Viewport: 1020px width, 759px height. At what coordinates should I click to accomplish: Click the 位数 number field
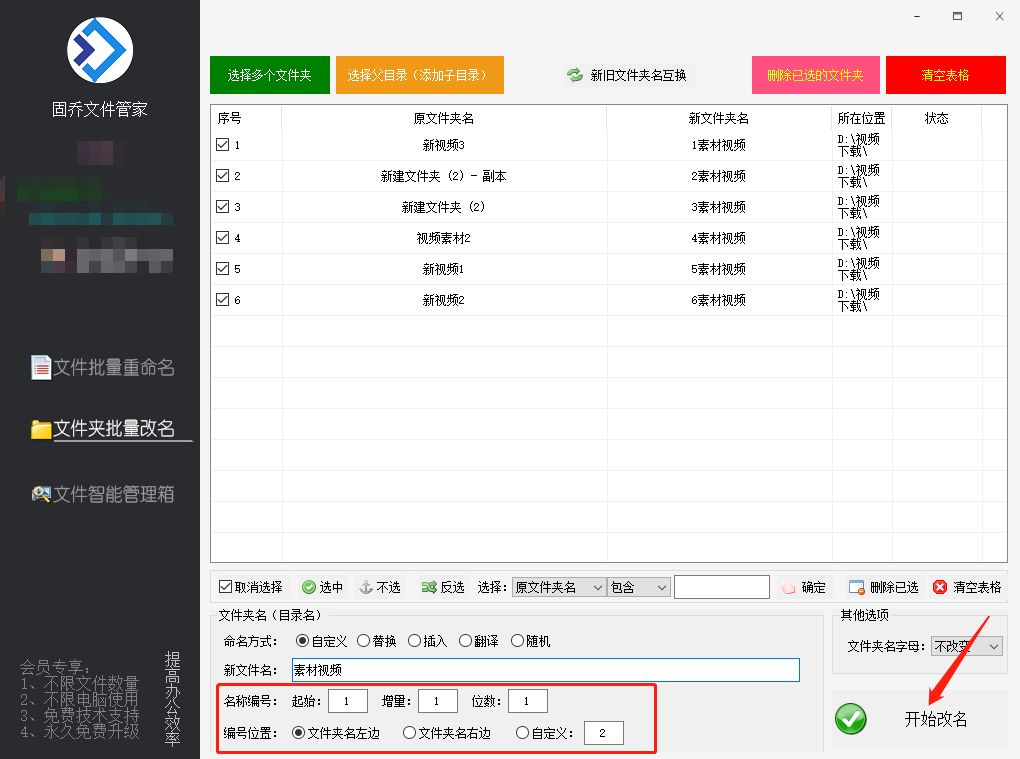pos(528,701)
